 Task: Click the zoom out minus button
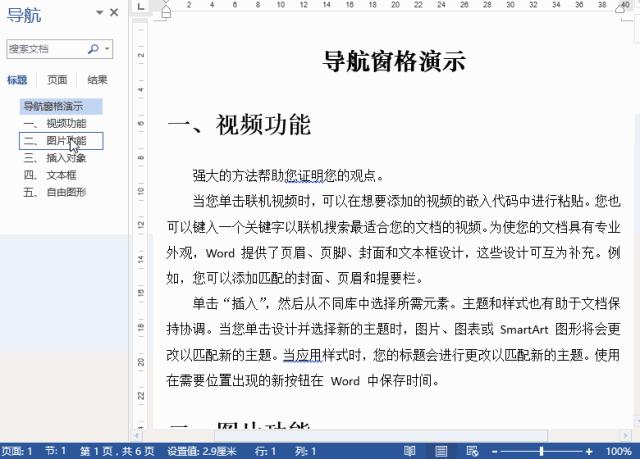point(495,452)
